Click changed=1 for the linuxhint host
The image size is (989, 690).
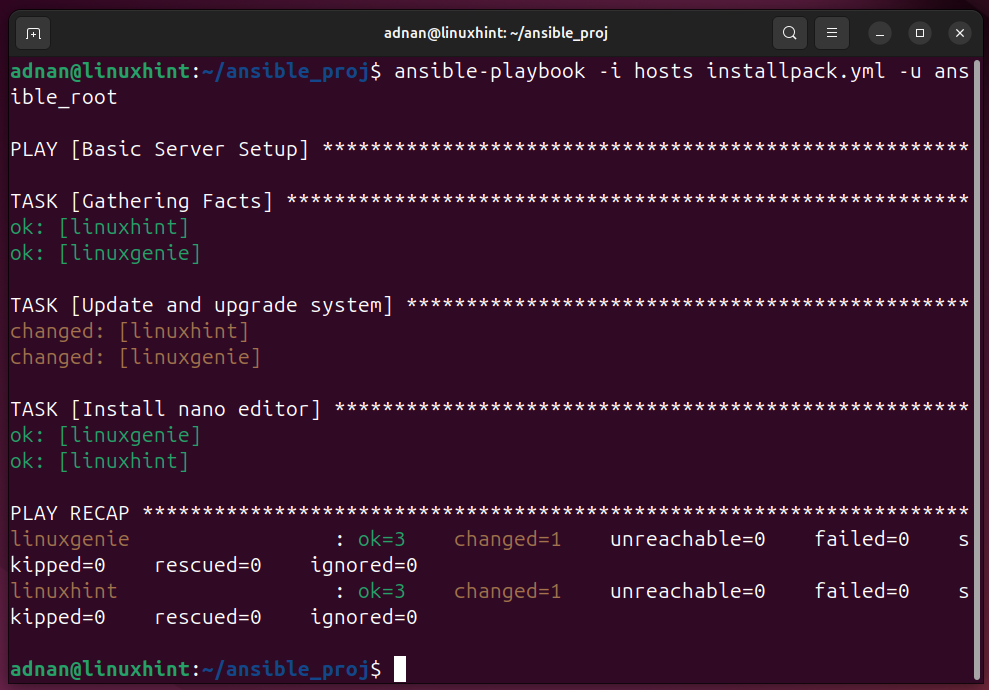coord(507,590)
